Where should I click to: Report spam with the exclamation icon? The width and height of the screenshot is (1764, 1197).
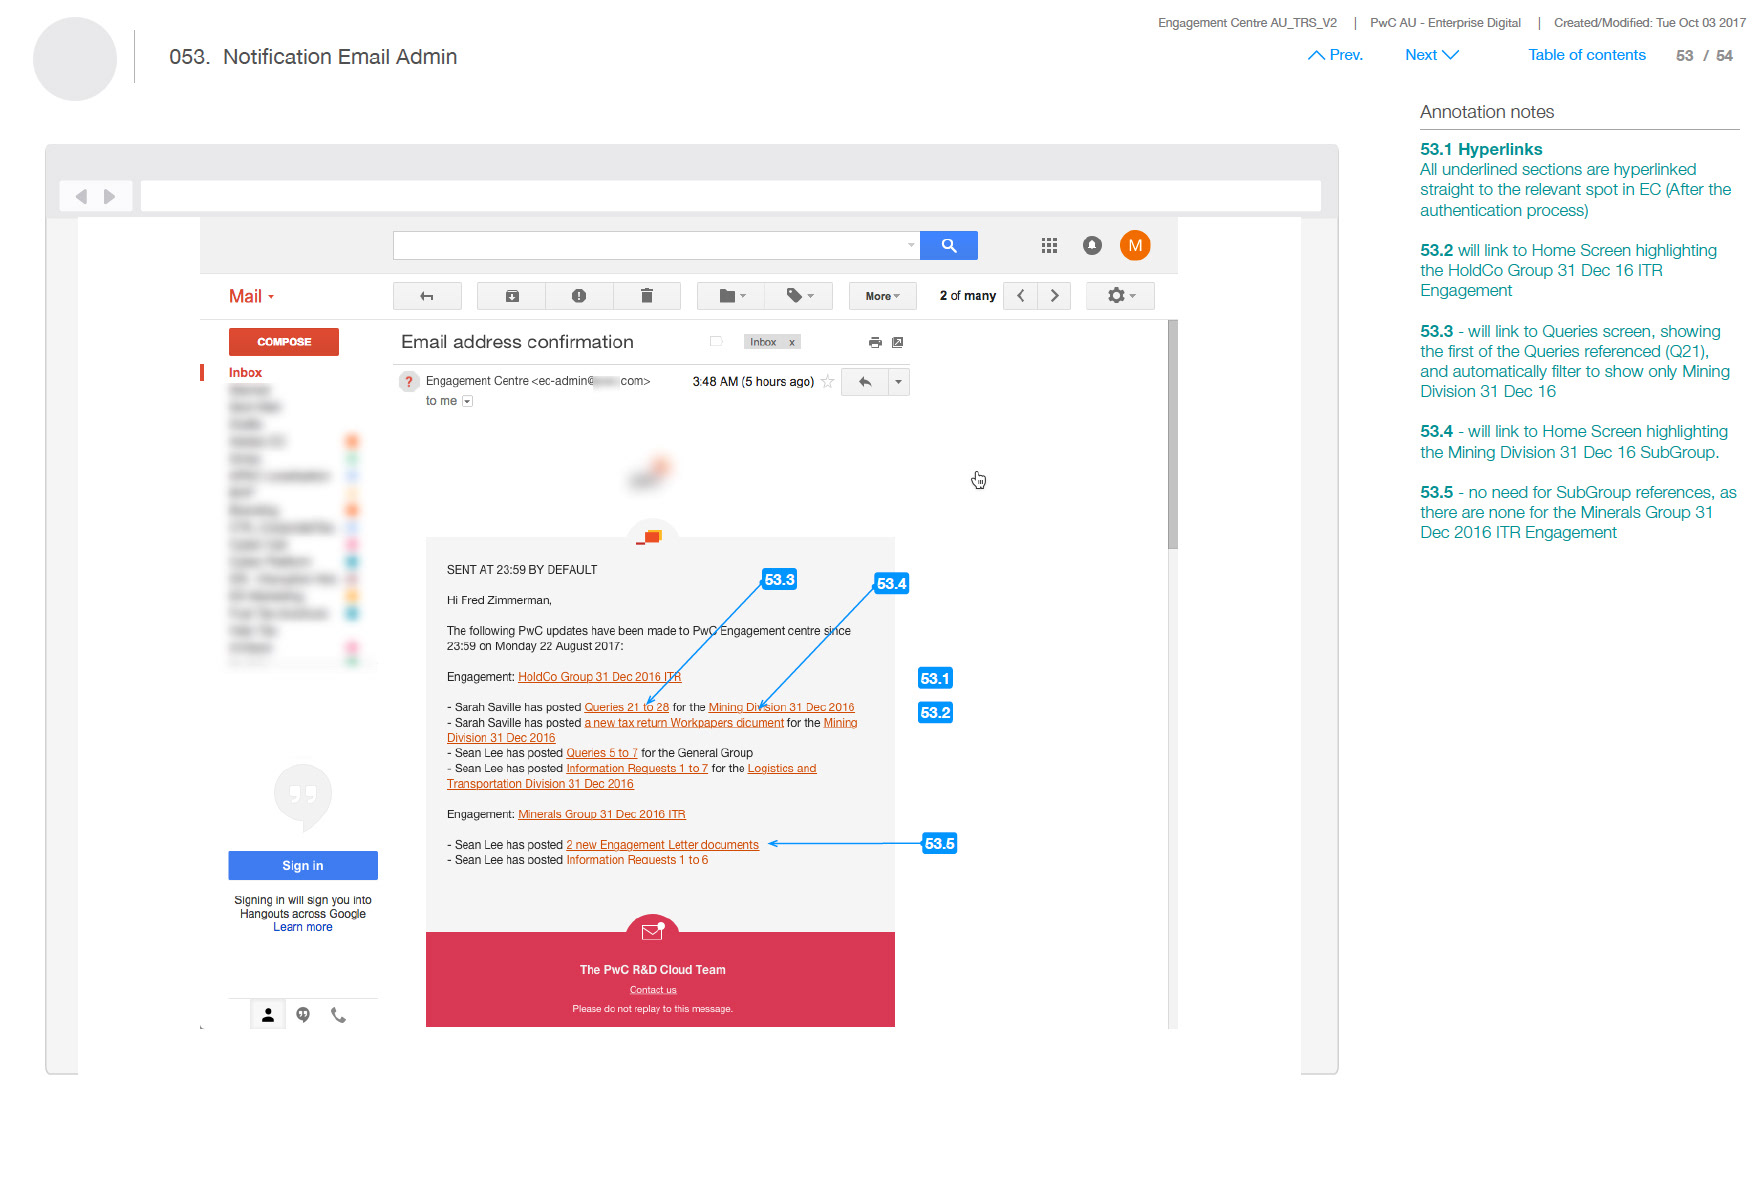[x=579, y=296]
